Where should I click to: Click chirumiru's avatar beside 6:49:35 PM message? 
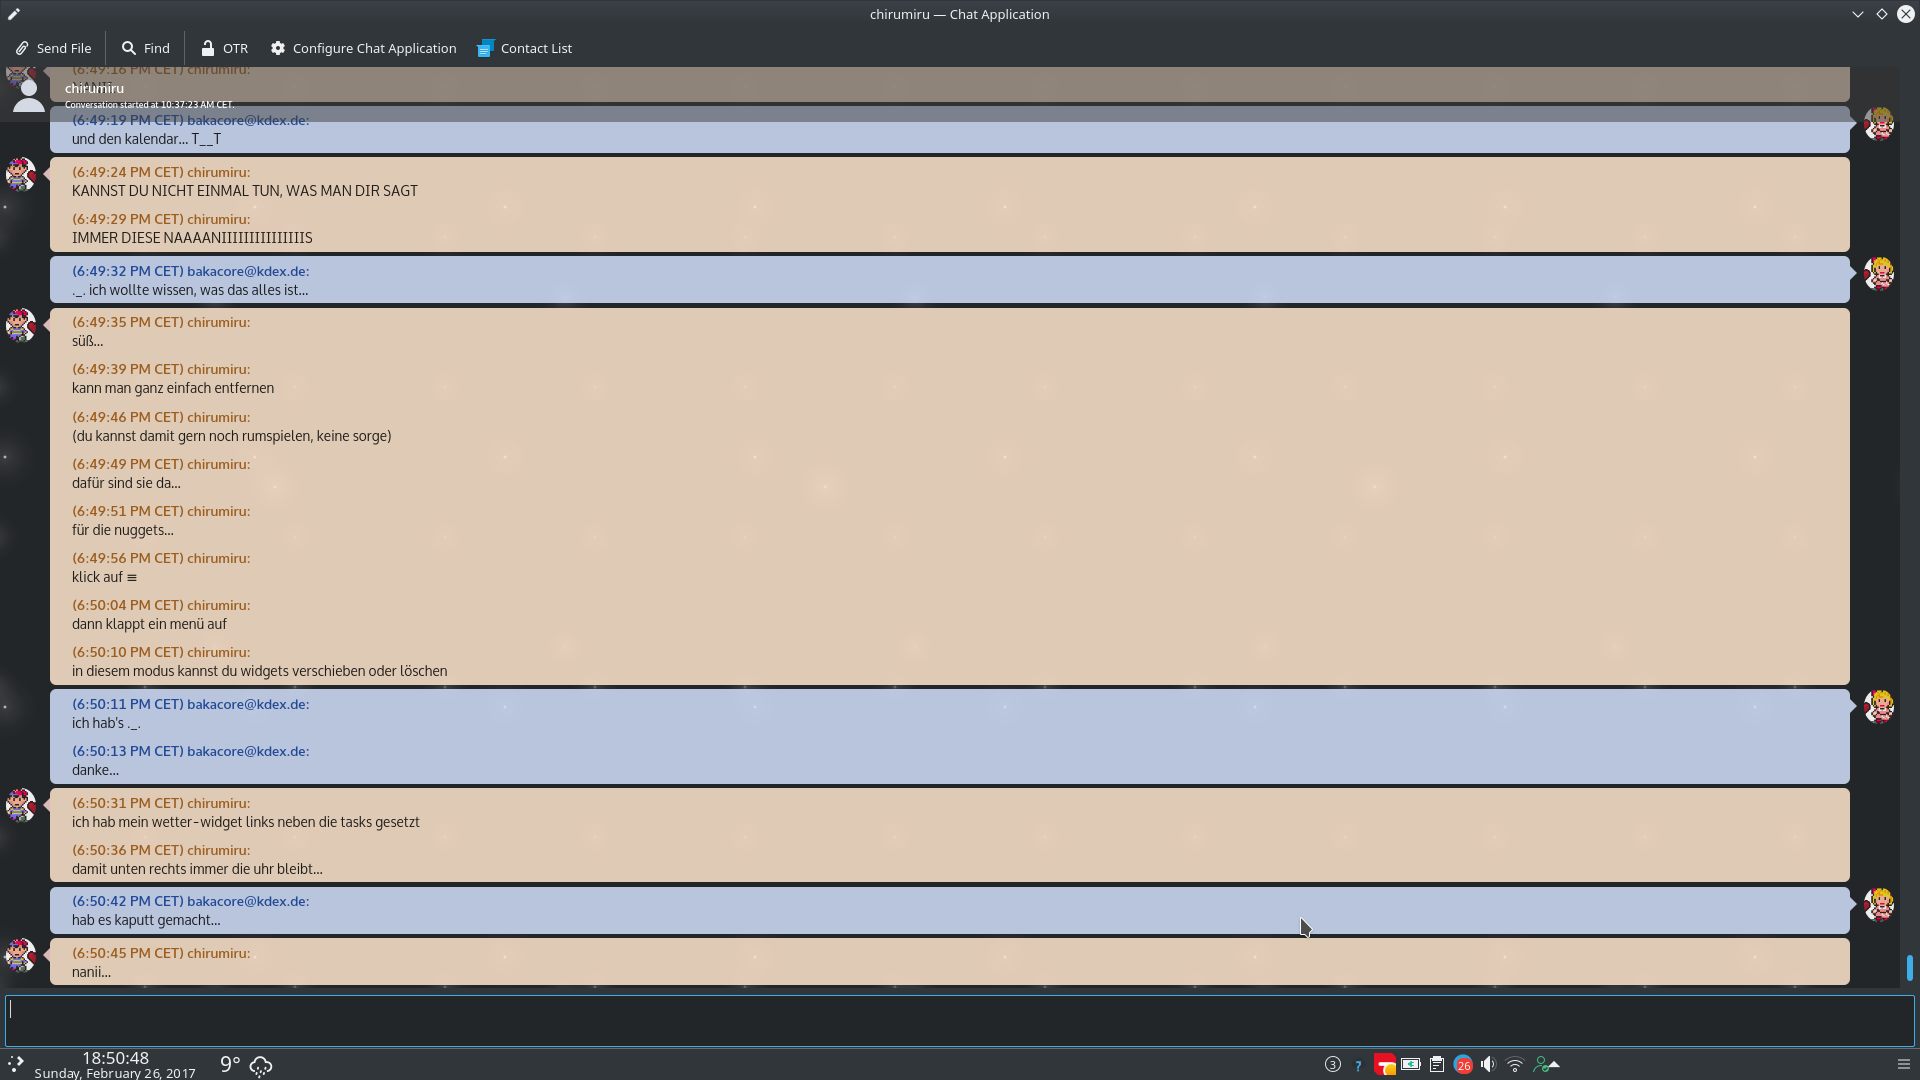coord(21,325)
